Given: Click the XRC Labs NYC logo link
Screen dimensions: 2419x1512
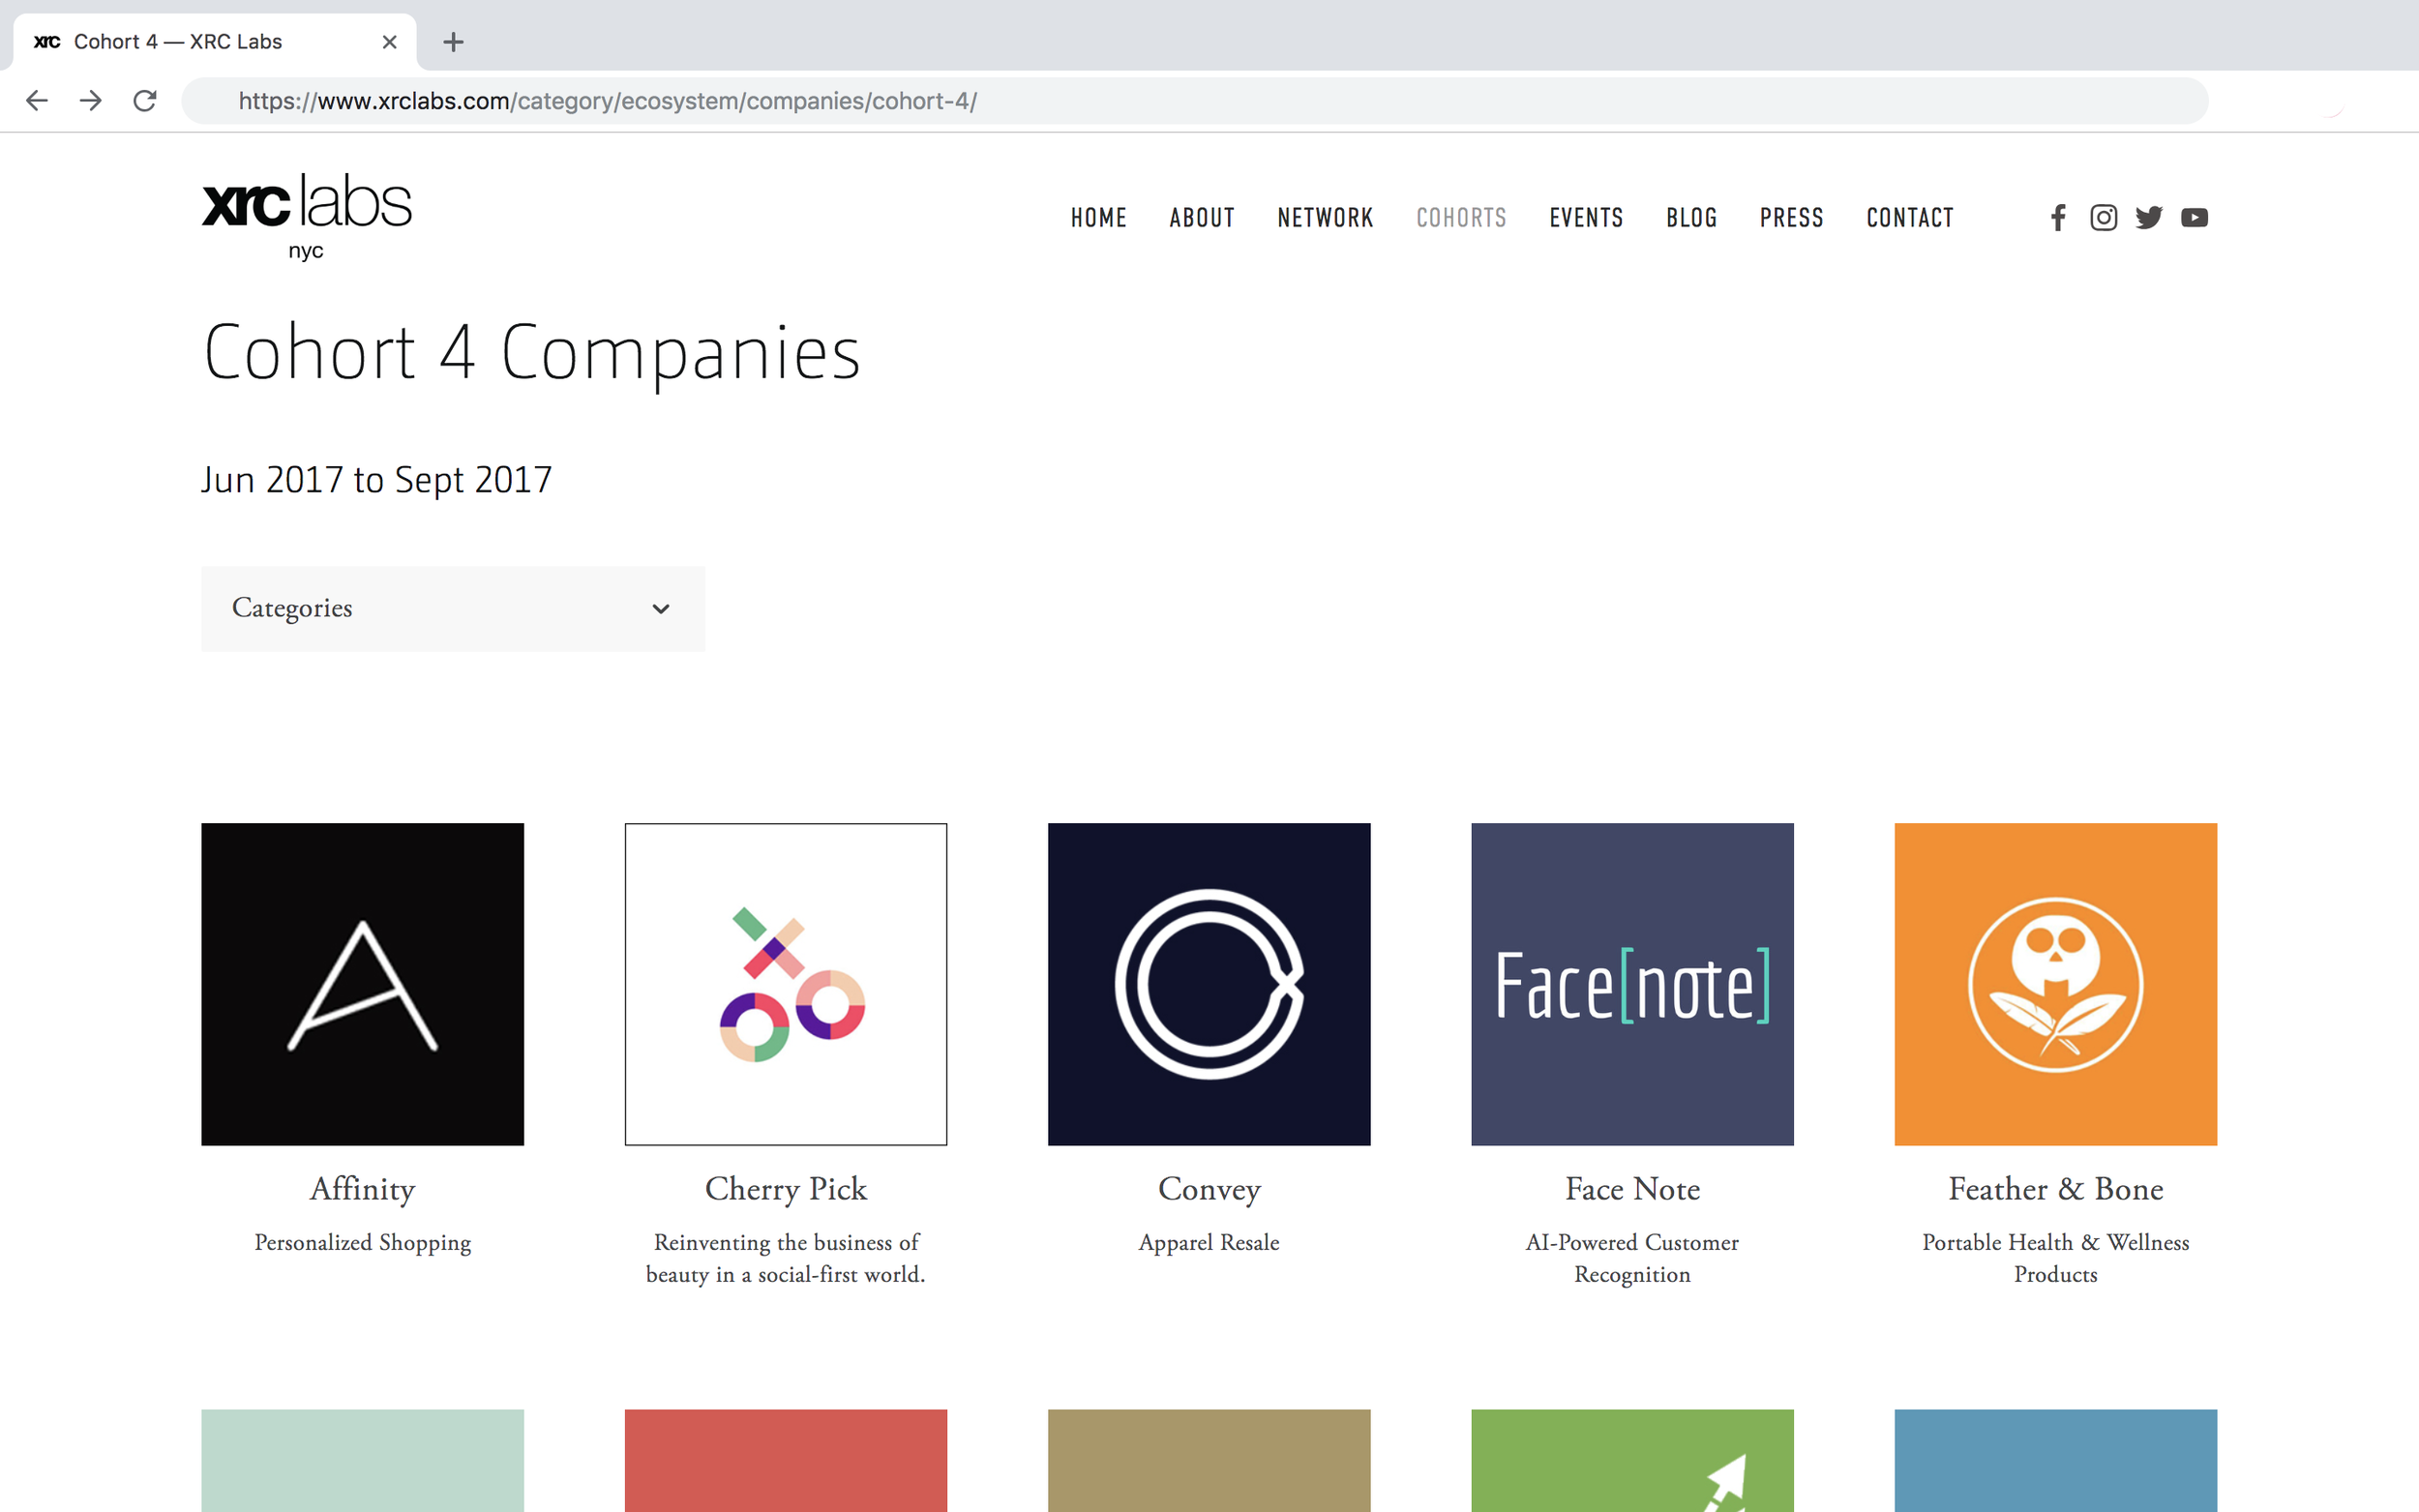Looking at the screenshot, I should tap(305, 216).
